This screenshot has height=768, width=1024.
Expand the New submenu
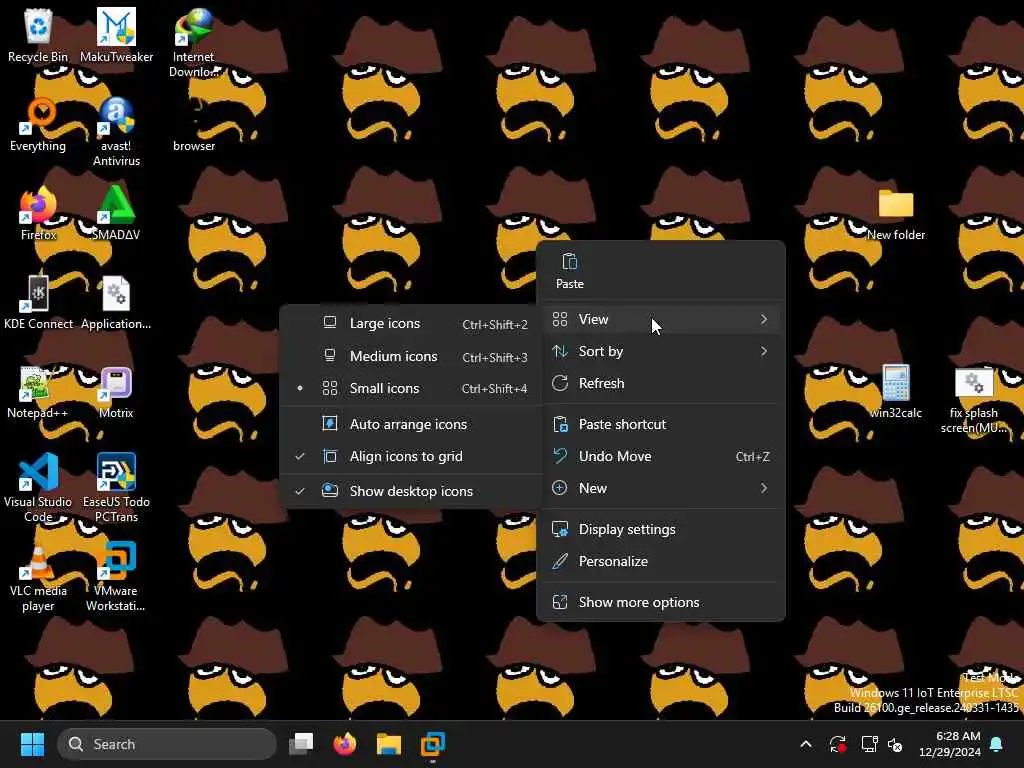coord(661,488)
